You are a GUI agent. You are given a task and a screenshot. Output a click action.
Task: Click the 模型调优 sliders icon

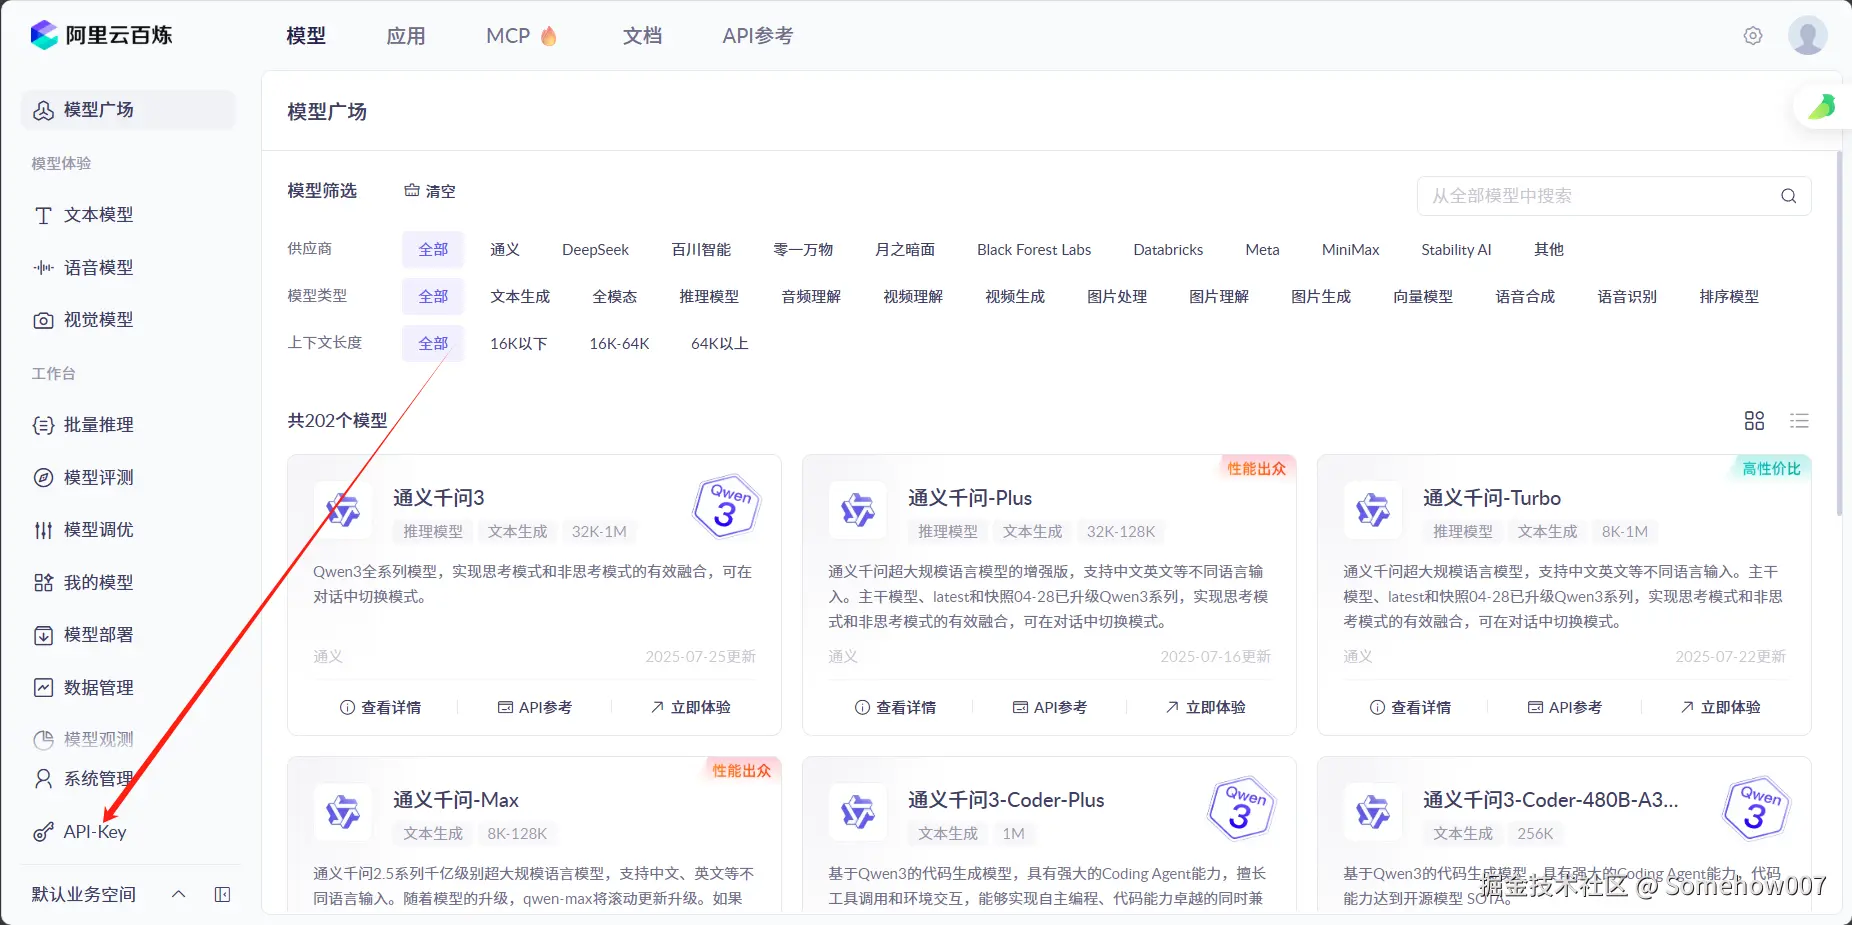pyautogui.click(x=43, y=530)
